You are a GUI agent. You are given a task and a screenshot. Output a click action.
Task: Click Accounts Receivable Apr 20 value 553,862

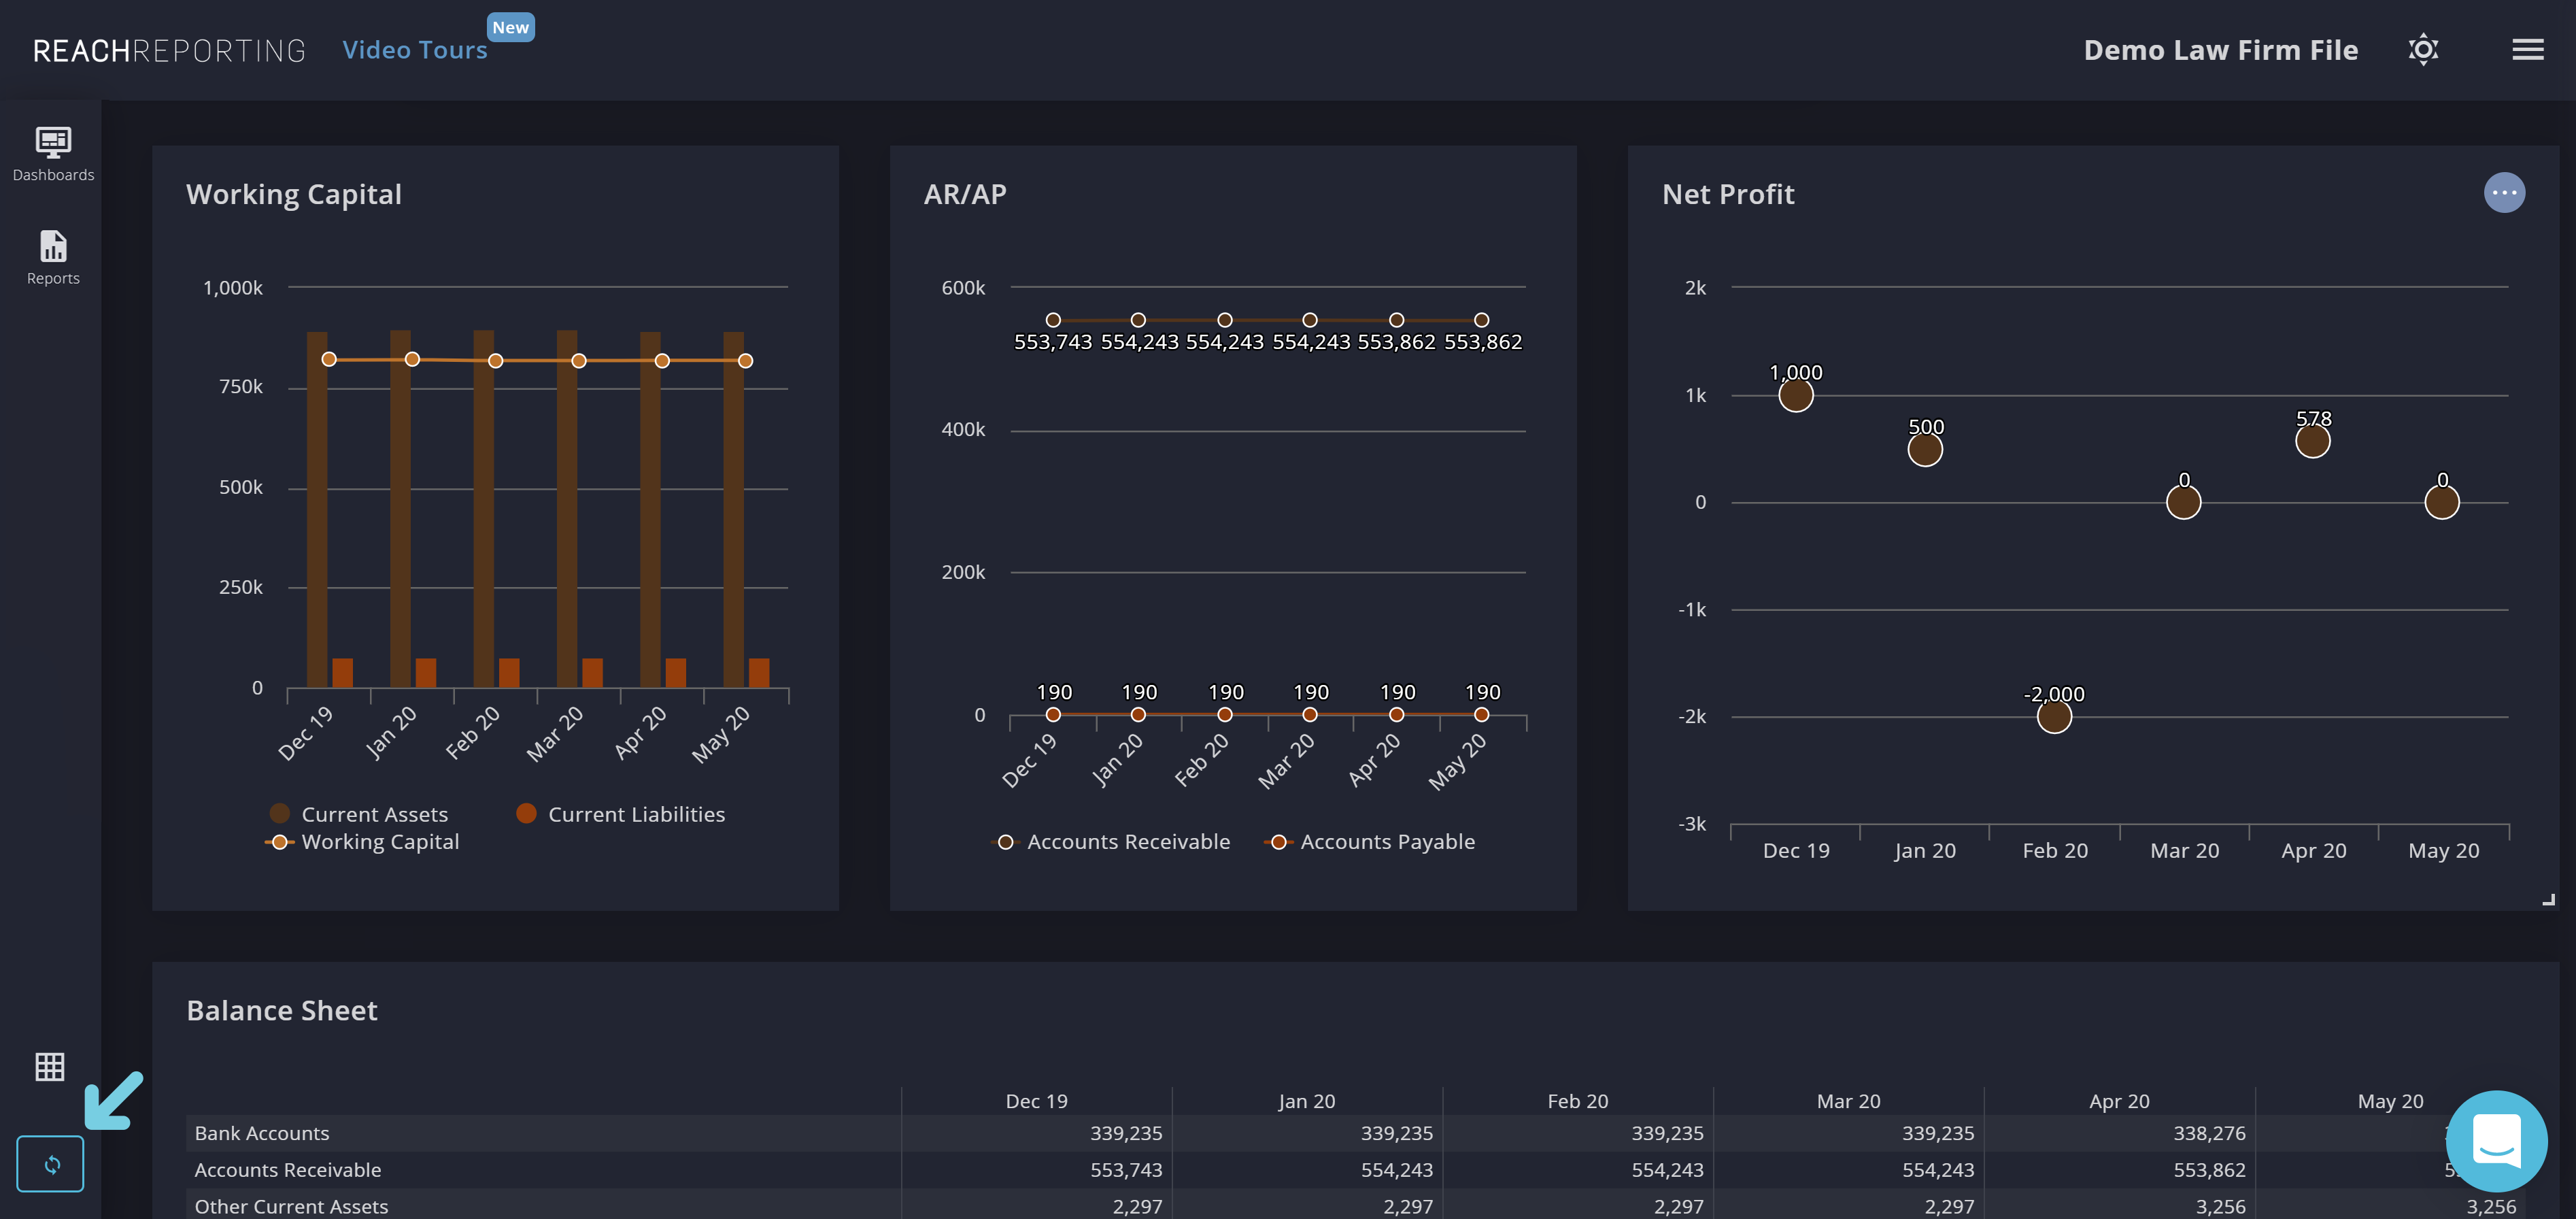click(x=2209, y=1170)
